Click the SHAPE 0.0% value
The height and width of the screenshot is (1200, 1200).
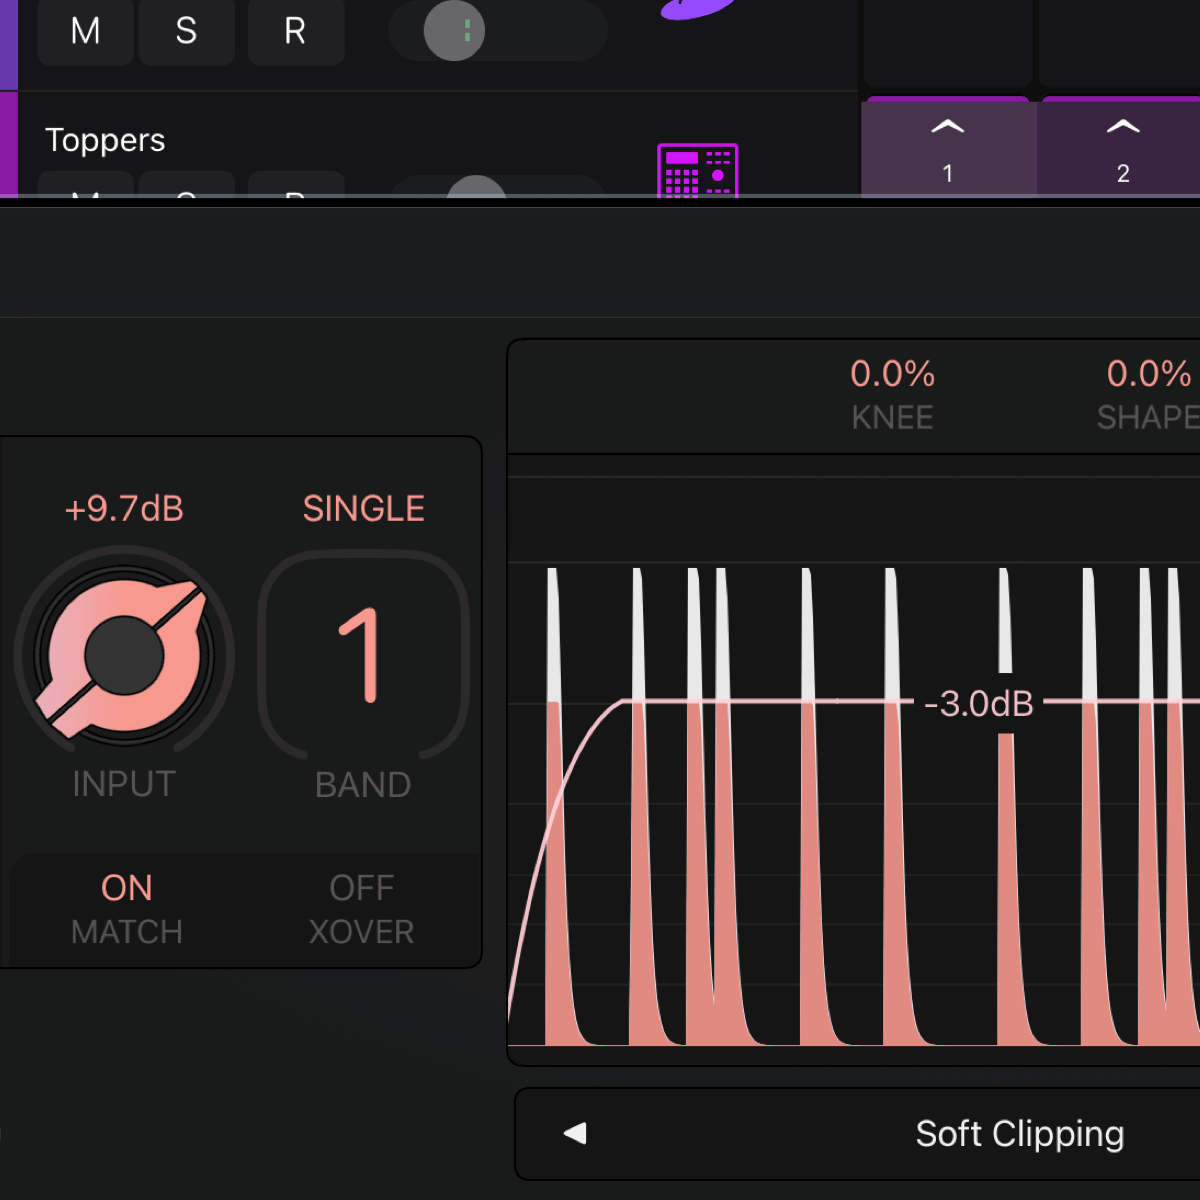click(1148, 374)
